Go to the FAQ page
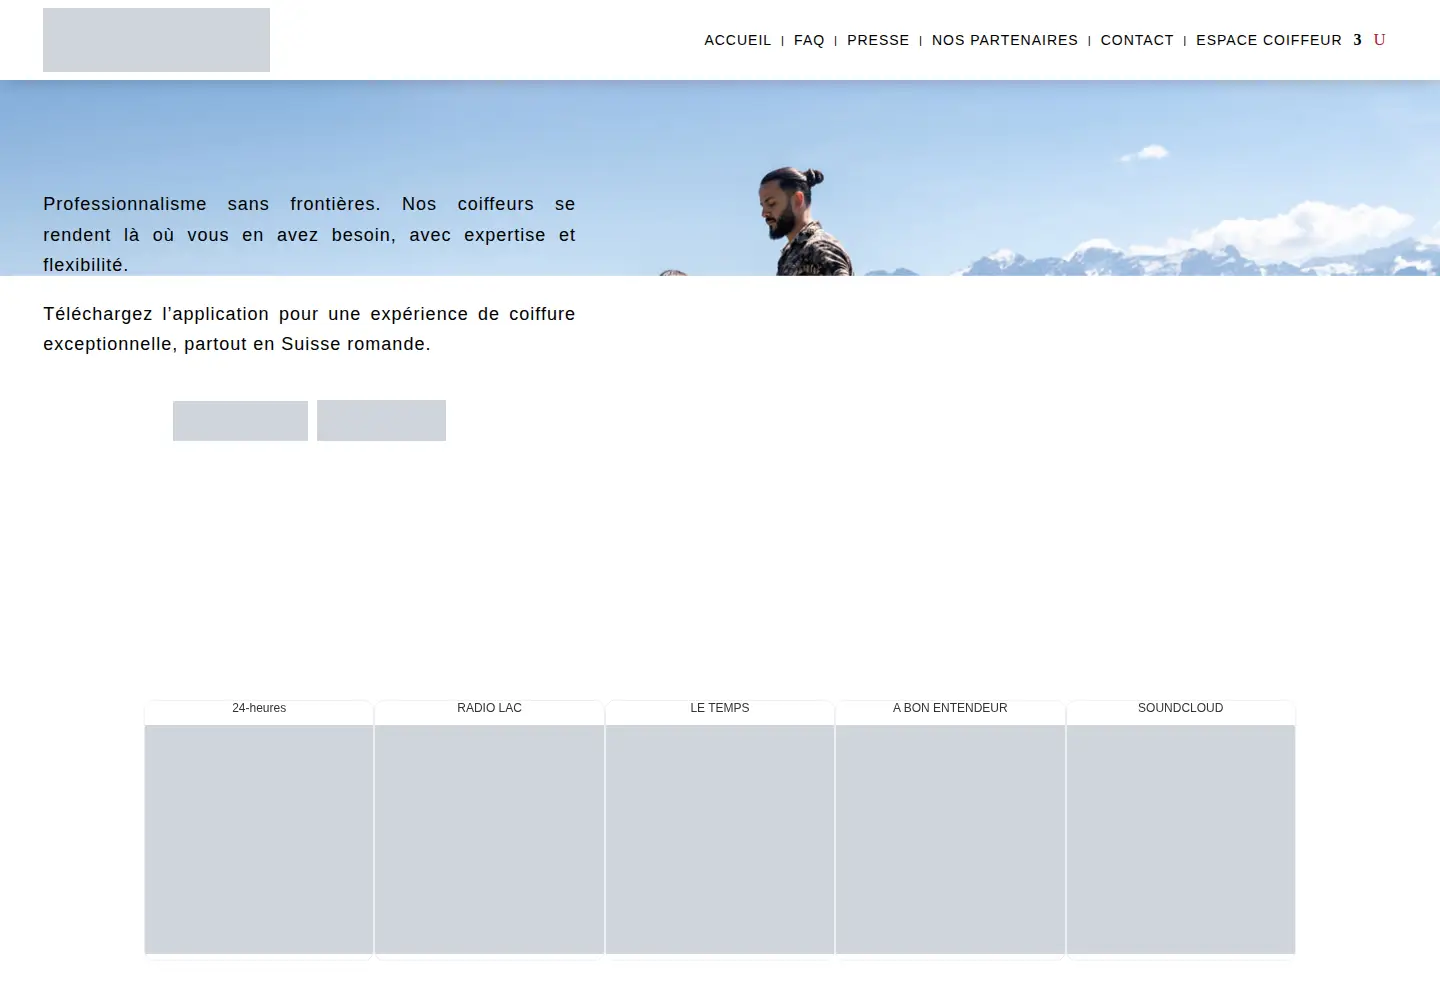Viewport: 1440px width, 1000px height. (809, 40)
